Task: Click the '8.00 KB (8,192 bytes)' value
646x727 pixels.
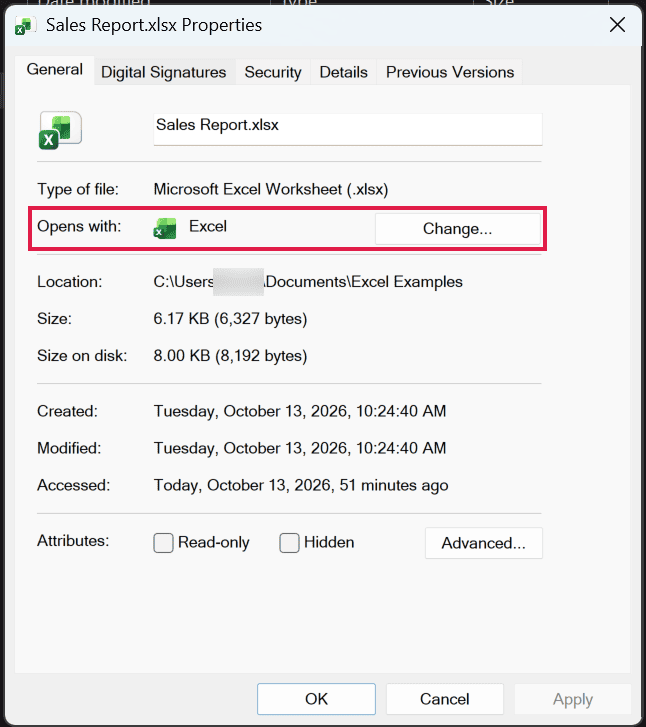Action: point(230,356)
